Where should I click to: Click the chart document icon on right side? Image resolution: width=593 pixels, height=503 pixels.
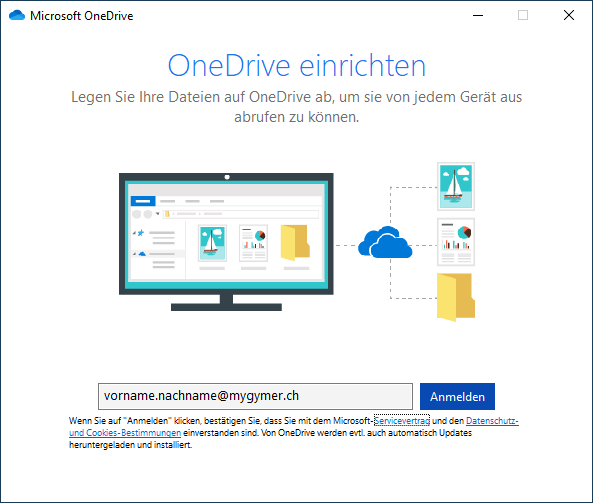pyautogui.click(x=456, y=242)
